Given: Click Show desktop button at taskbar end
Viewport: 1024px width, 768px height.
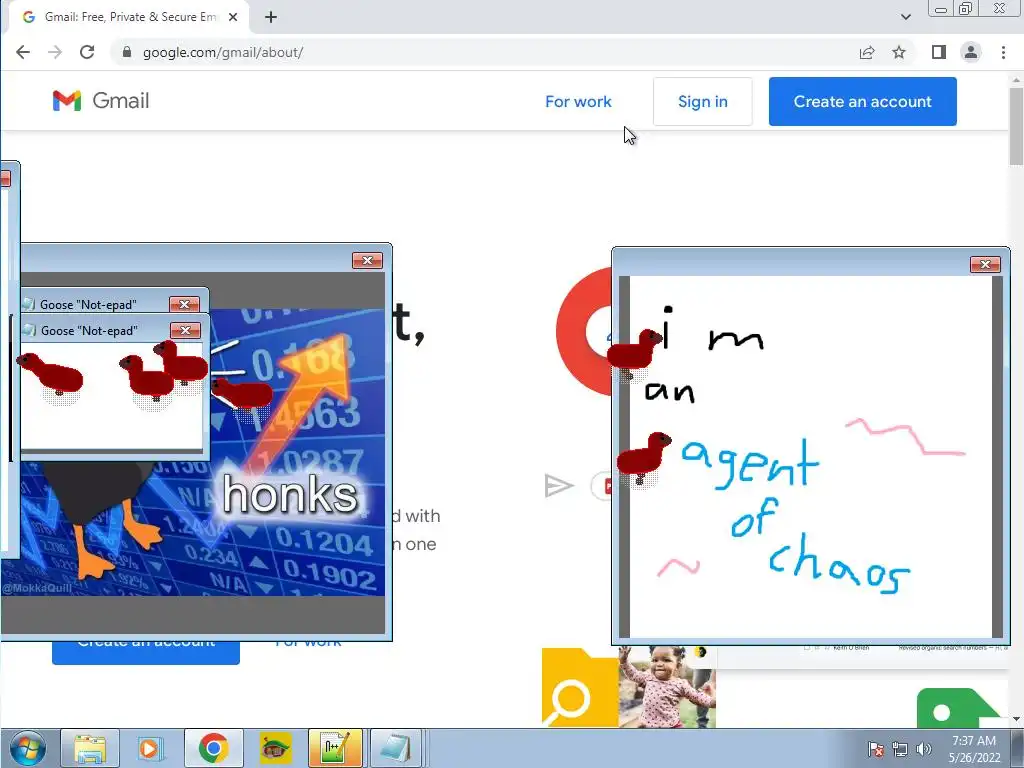Looking at the screenshot, I should pos(1017,748).
